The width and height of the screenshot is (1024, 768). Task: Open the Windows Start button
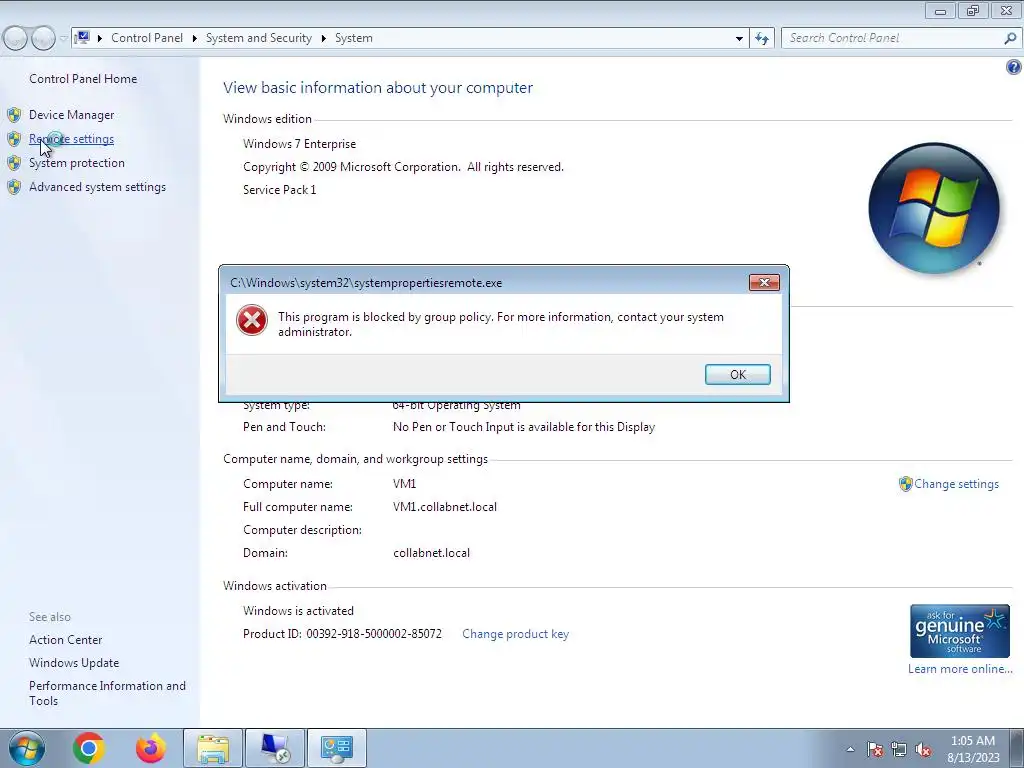point(26,748)
